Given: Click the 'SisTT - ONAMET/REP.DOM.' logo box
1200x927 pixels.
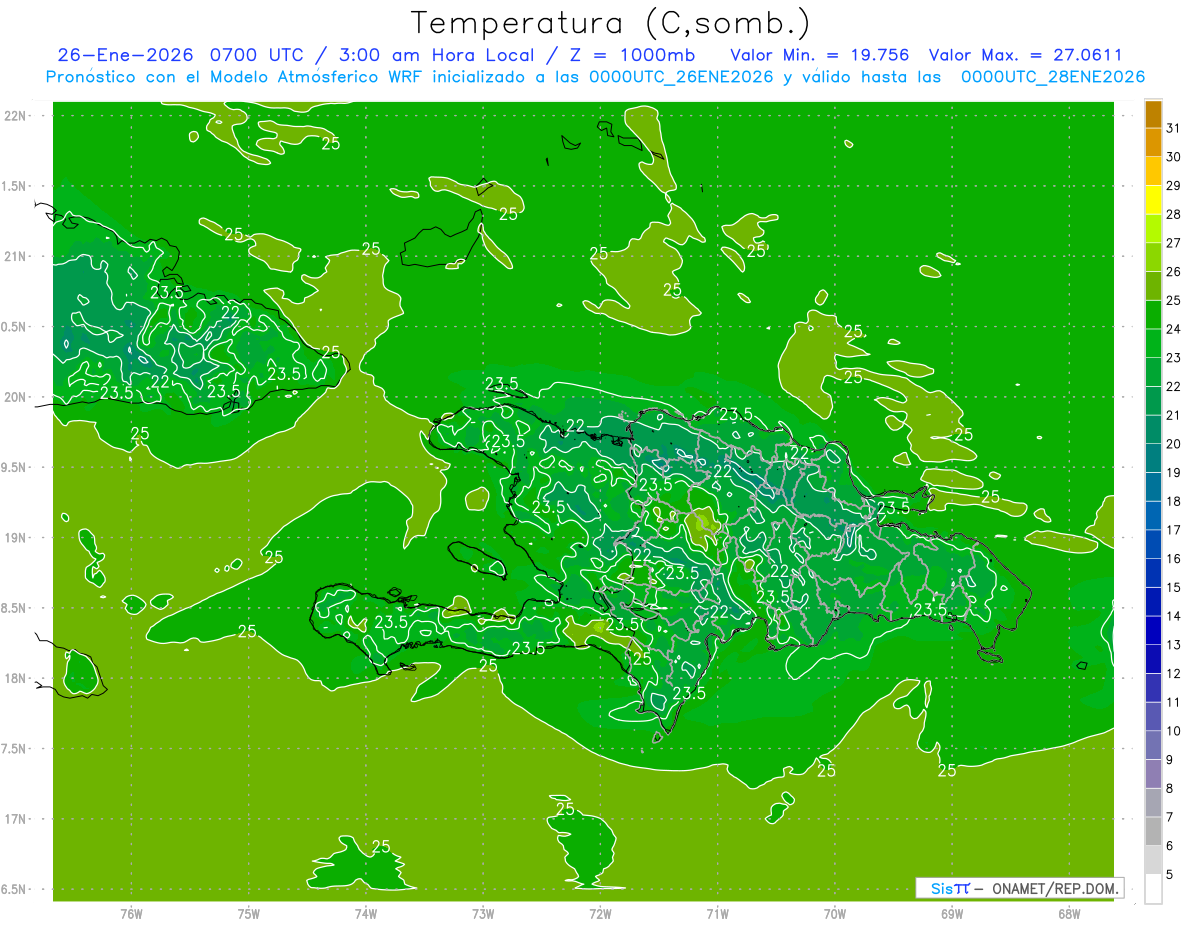Looking at the screenshot, I should (1019, 888).
